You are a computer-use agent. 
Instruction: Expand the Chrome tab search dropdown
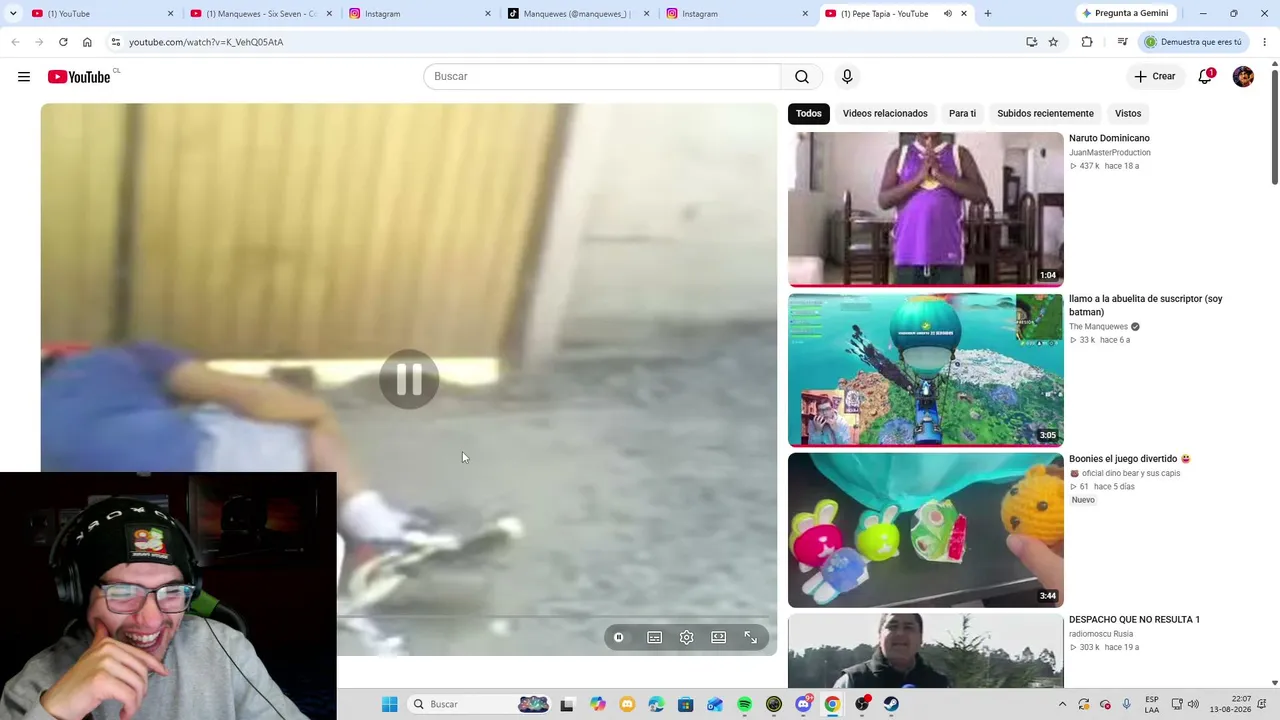click(x=13, y=14)
